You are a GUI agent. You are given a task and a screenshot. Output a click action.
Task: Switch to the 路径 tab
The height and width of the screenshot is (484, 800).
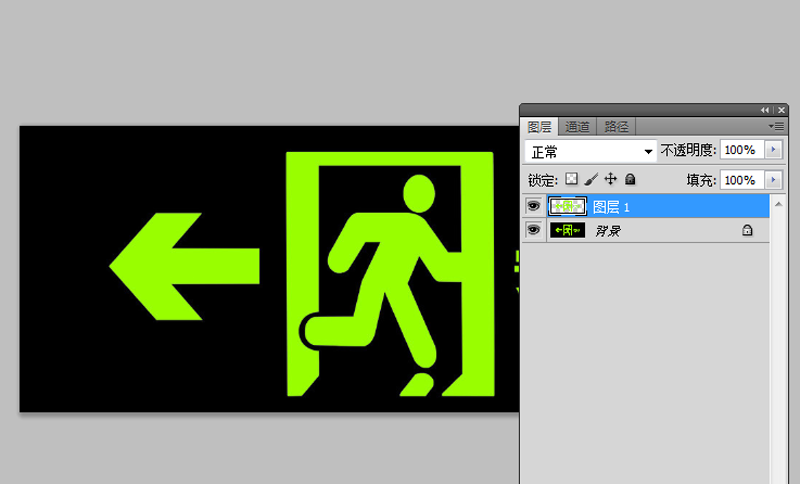(616, 126)
